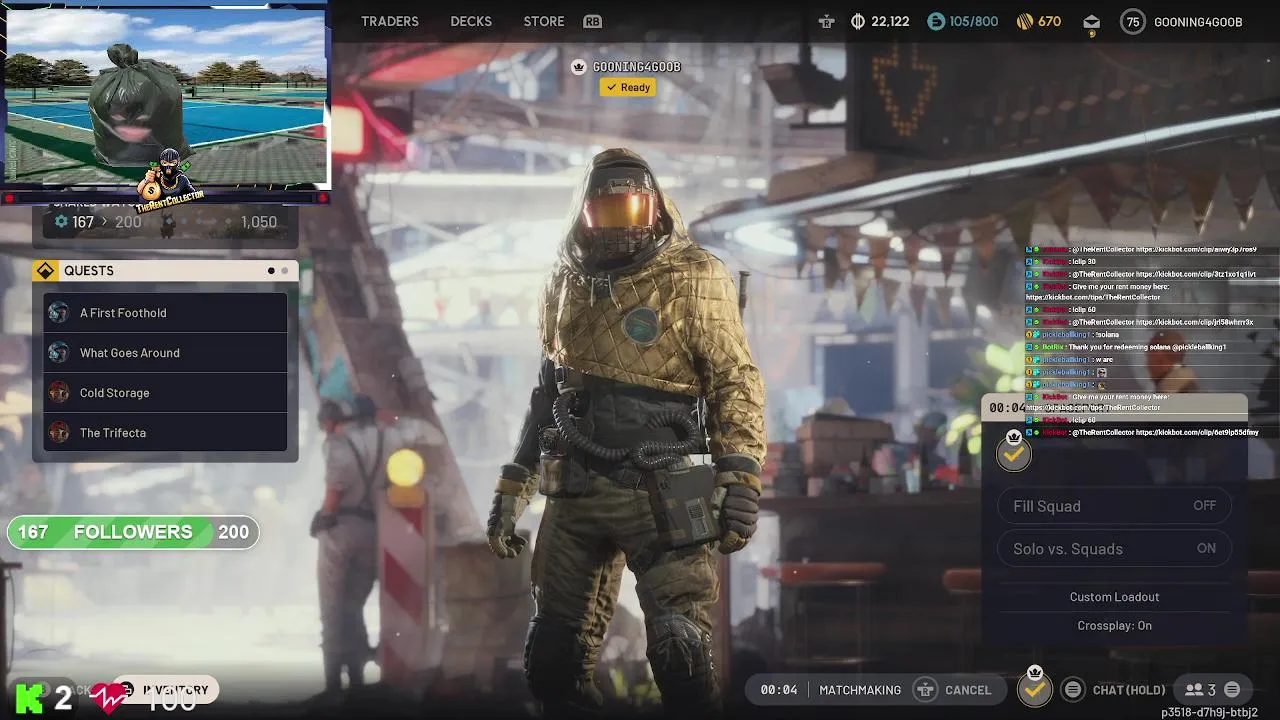This screenshot has height=720, width=1280.
Task: Click the gear icon beside 167 in progress panel
Action: pos(61,222)
